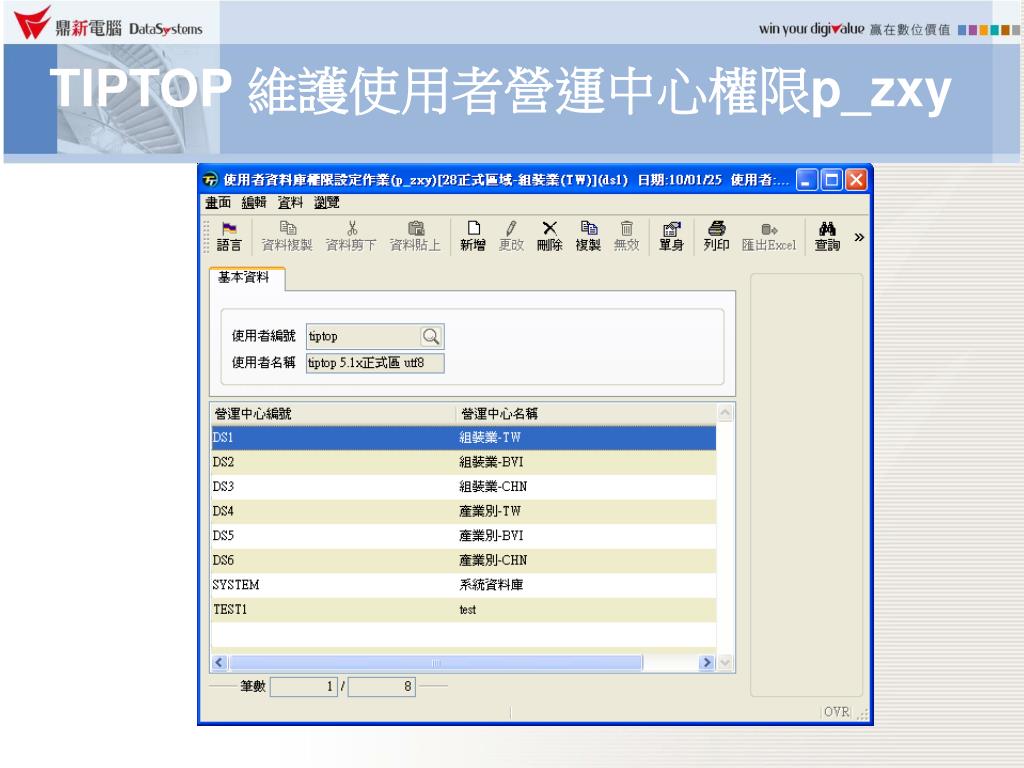
Task: Click the 更改 pencil edit icon
Action: click(x=511, y=228)
